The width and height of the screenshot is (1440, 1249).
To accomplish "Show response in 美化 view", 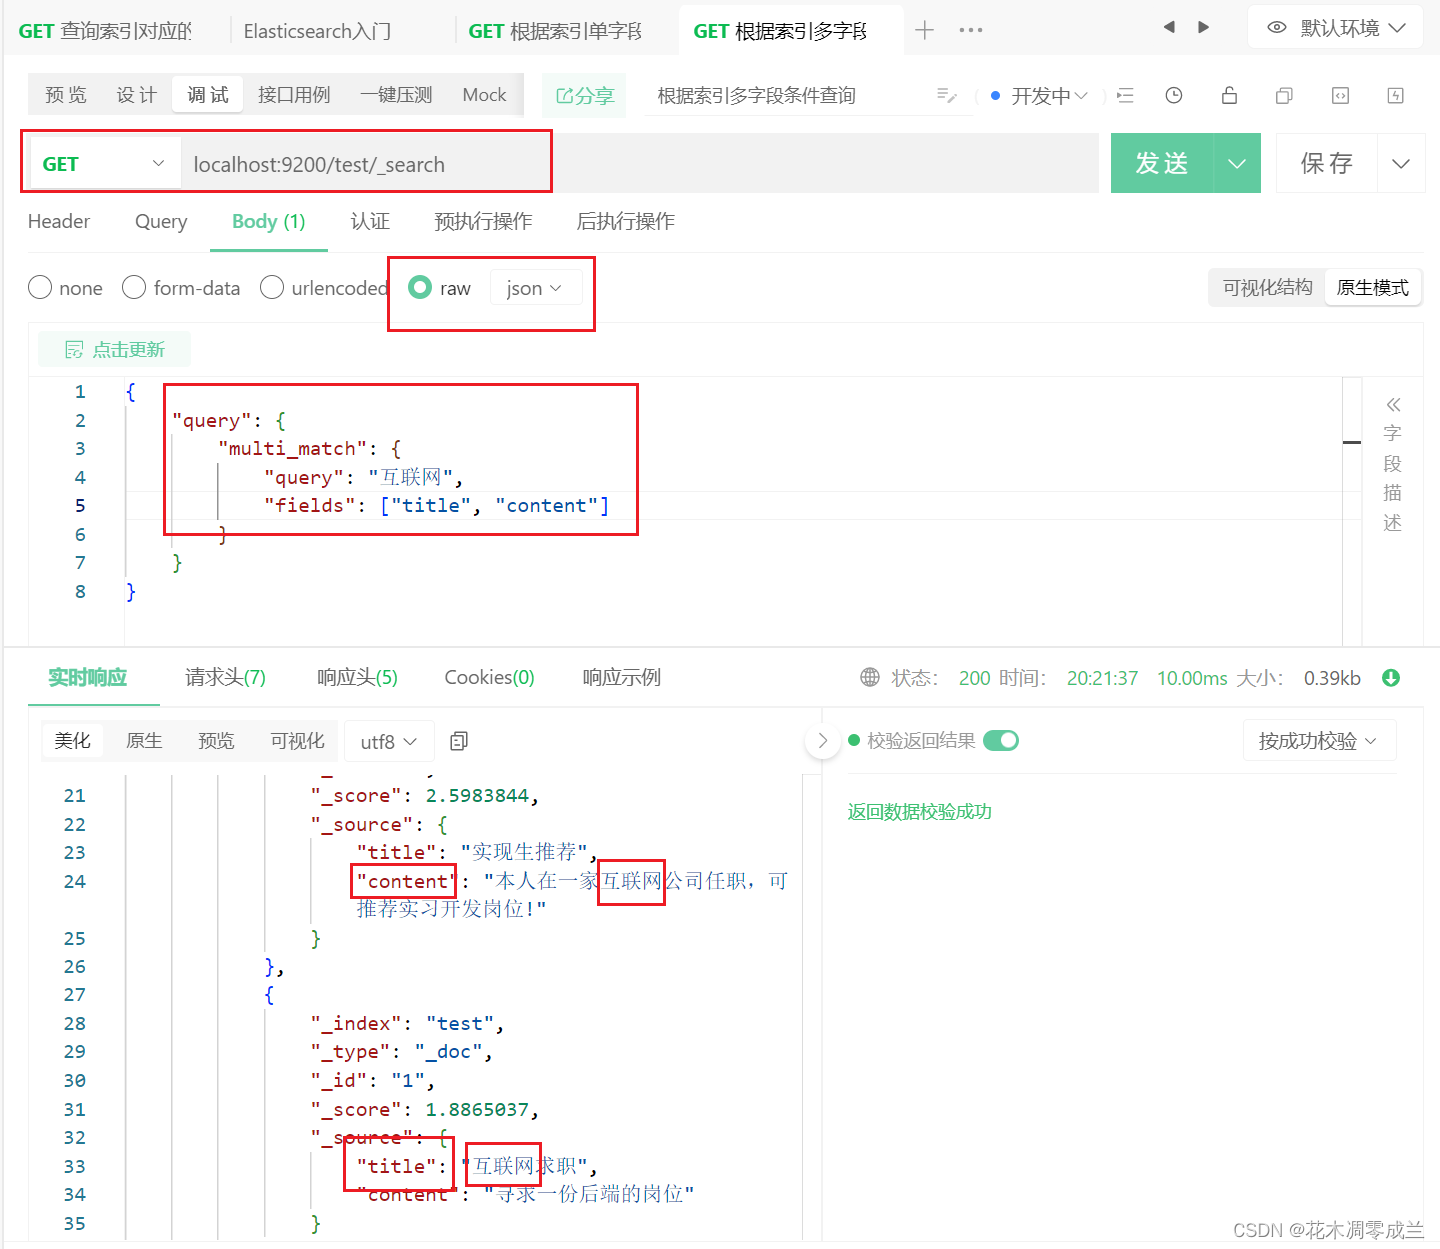I will click(72, 741).
